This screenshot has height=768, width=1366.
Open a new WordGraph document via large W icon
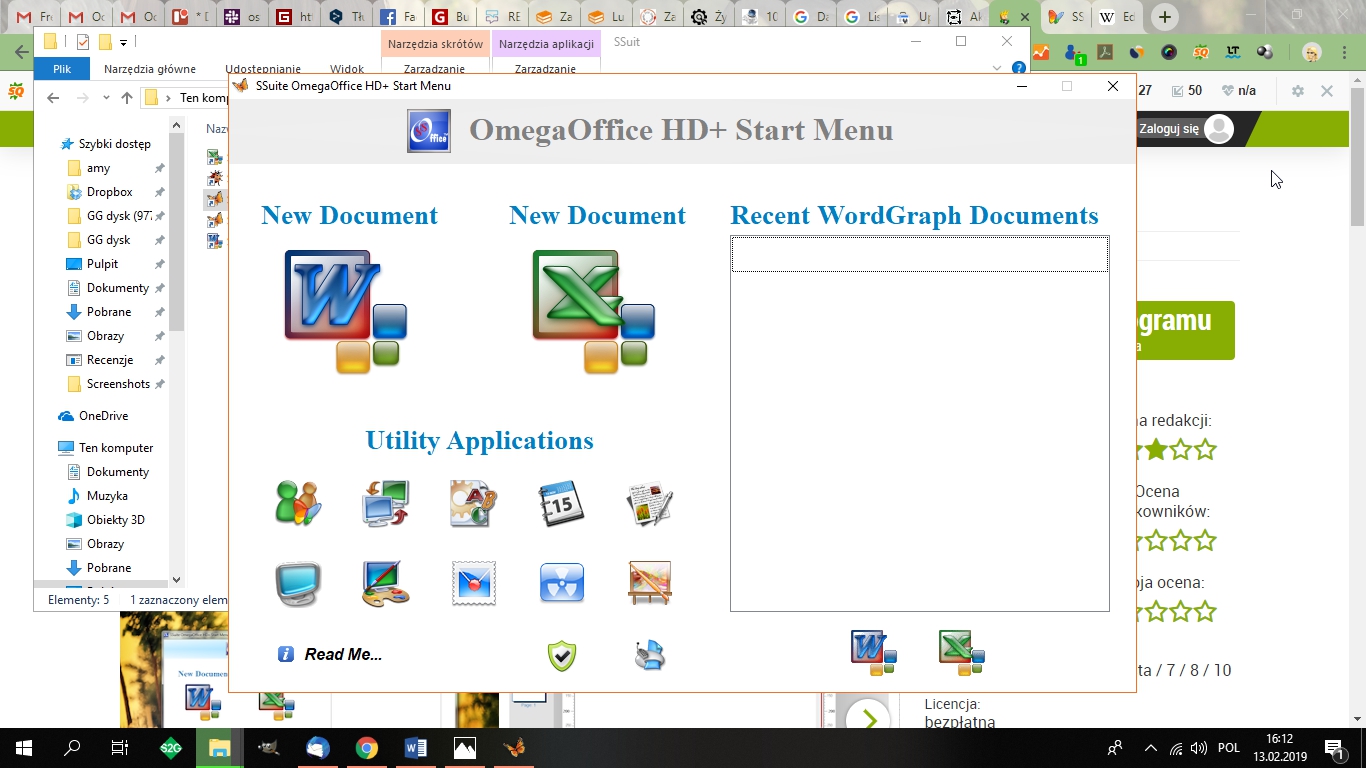point(345,312)
